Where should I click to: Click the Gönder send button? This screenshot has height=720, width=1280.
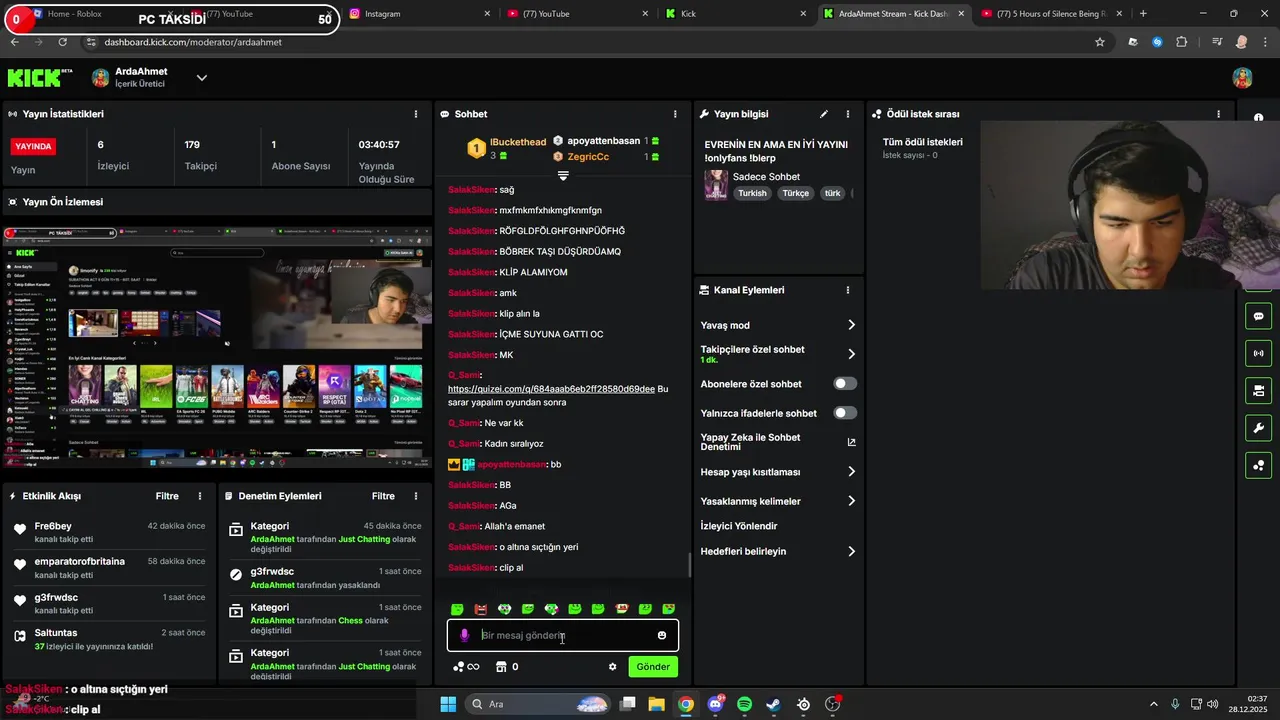point(653,667)
